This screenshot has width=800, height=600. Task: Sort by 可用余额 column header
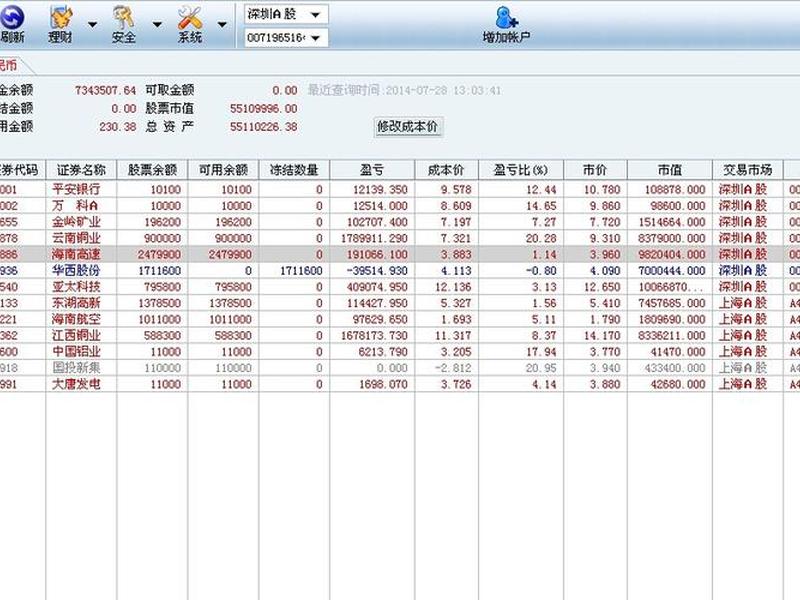click(223, 170)
